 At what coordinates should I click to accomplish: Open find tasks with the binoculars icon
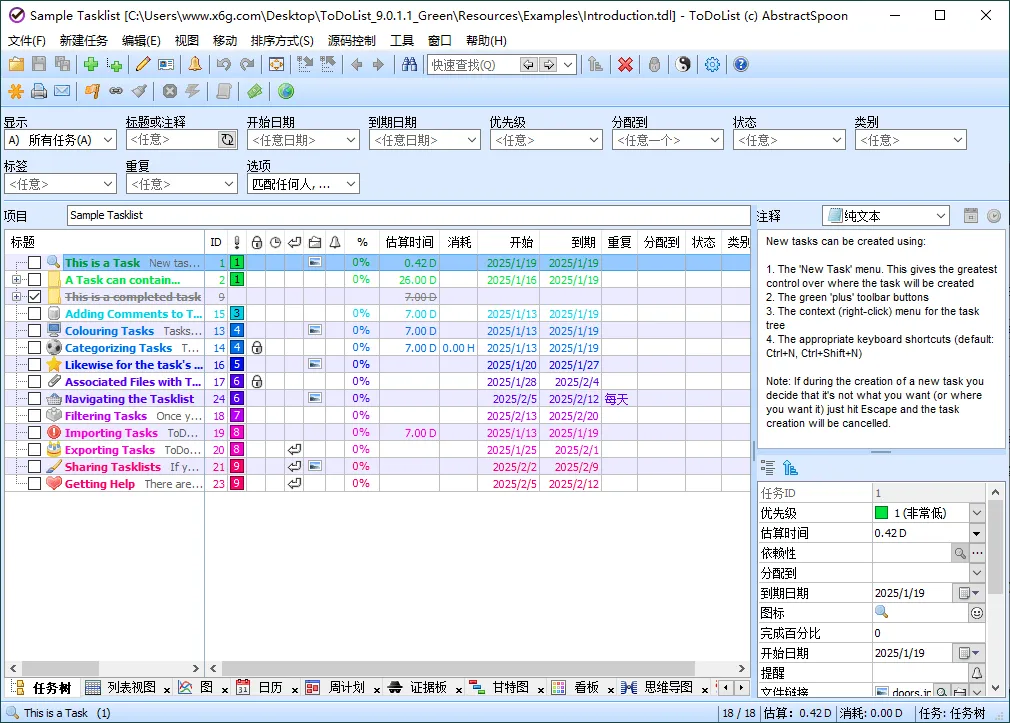[x=412, y=64]
